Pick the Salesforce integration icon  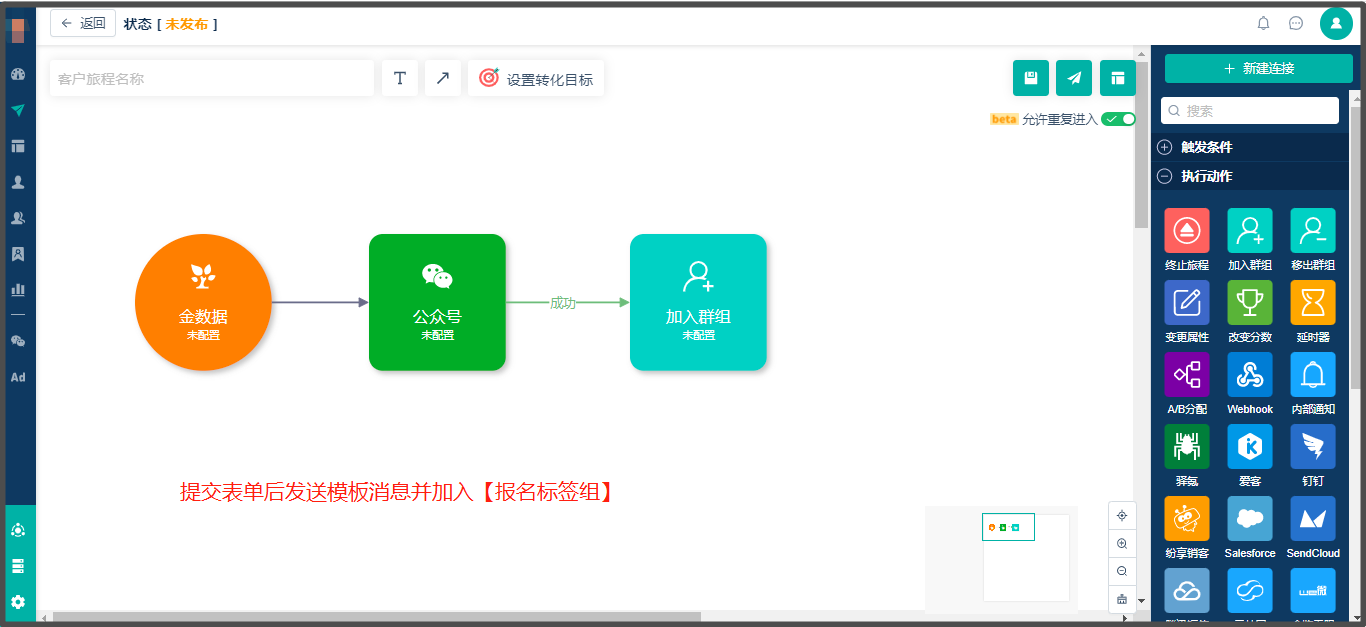(1250, 519)
